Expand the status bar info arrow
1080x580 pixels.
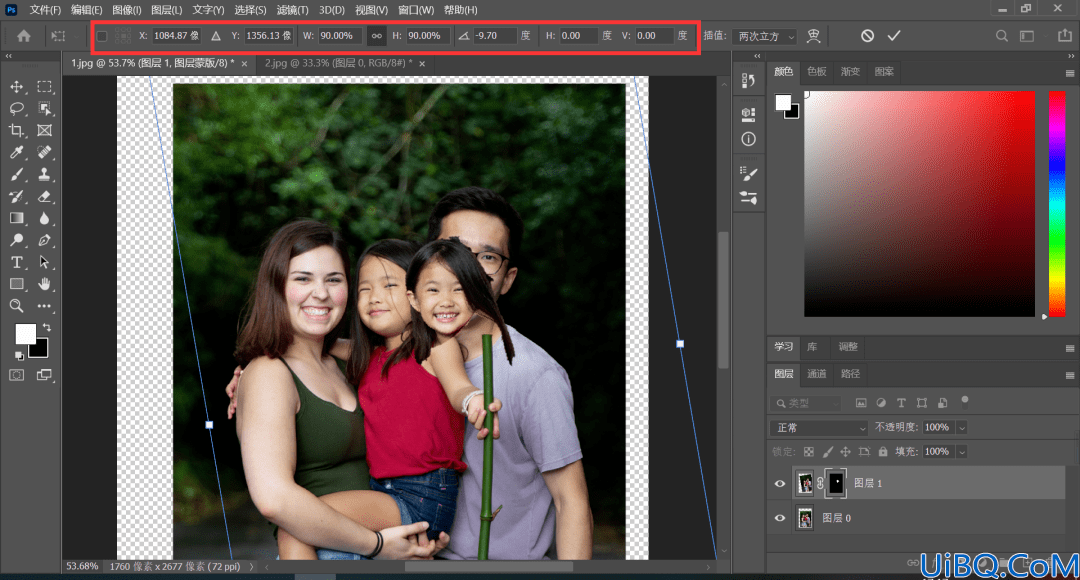click(251, 567)
